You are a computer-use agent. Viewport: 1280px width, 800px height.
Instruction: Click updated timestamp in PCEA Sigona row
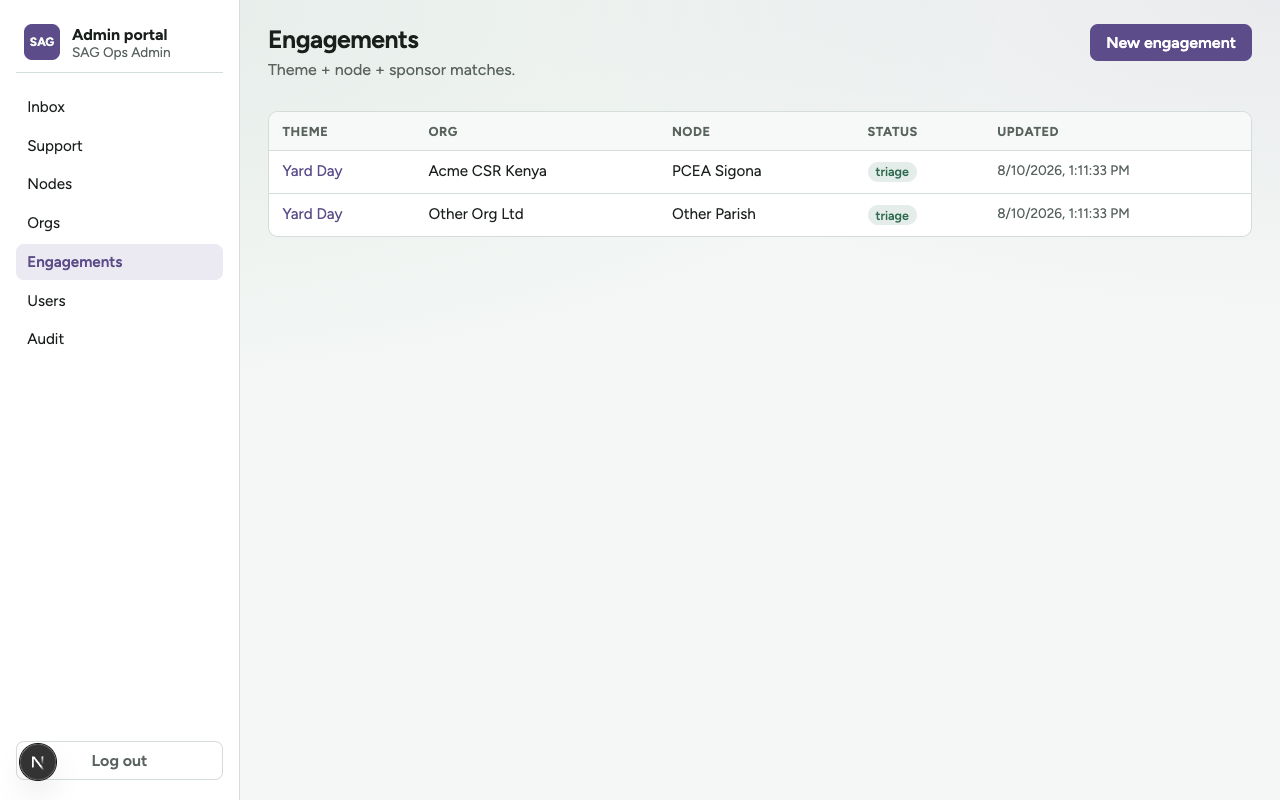tap(1063, 171)
